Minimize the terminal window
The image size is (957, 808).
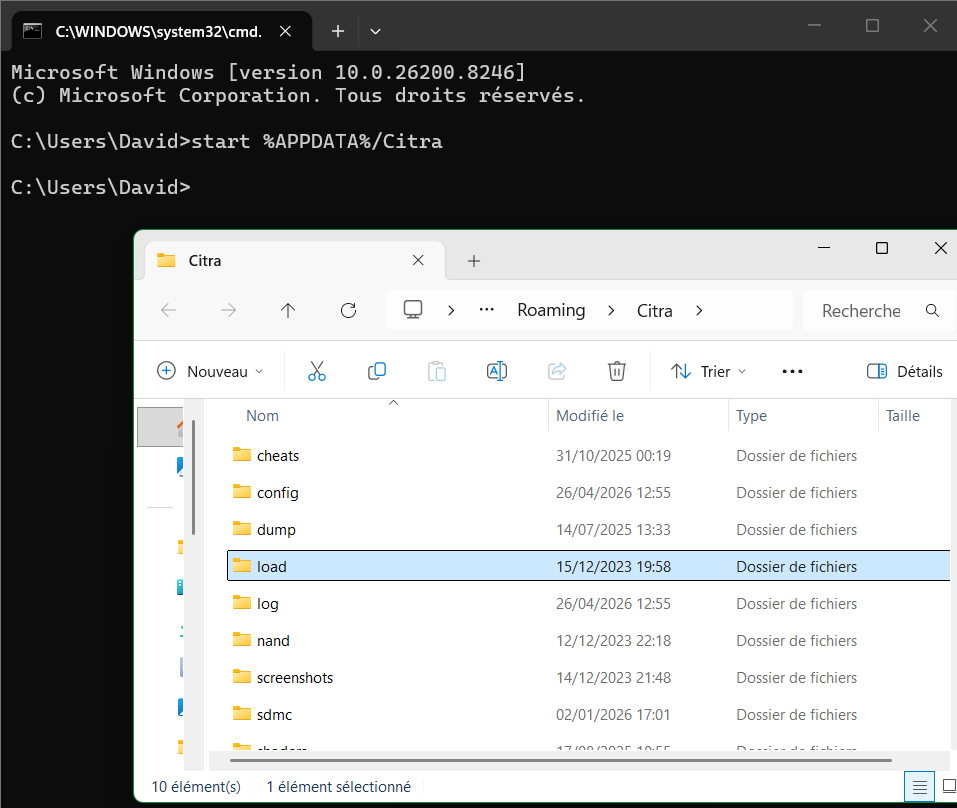(x=814, y=26)
